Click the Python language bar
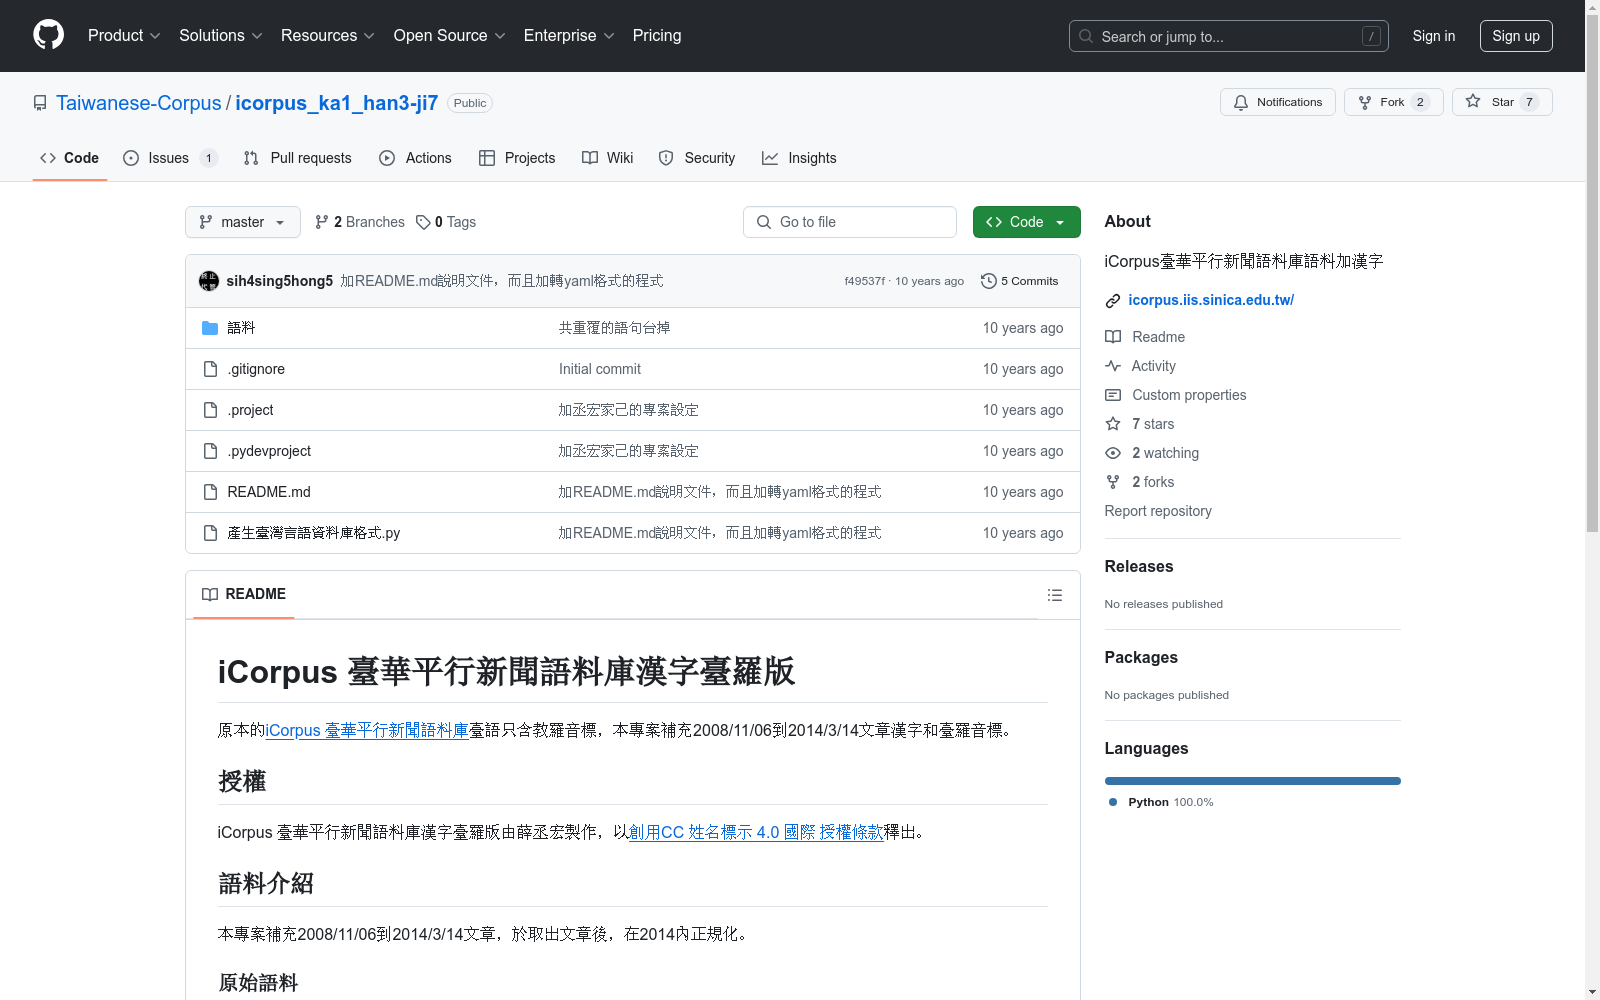This screenshot has width=1600, height=1000. click(1253, 781)
